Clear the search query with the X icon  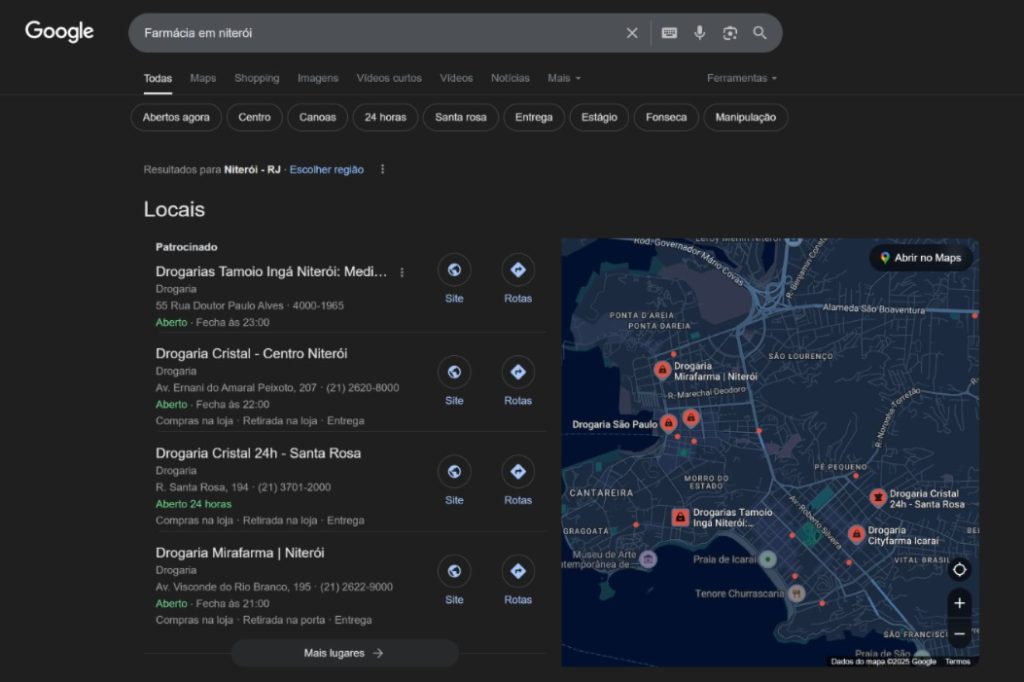pos(632,33)
